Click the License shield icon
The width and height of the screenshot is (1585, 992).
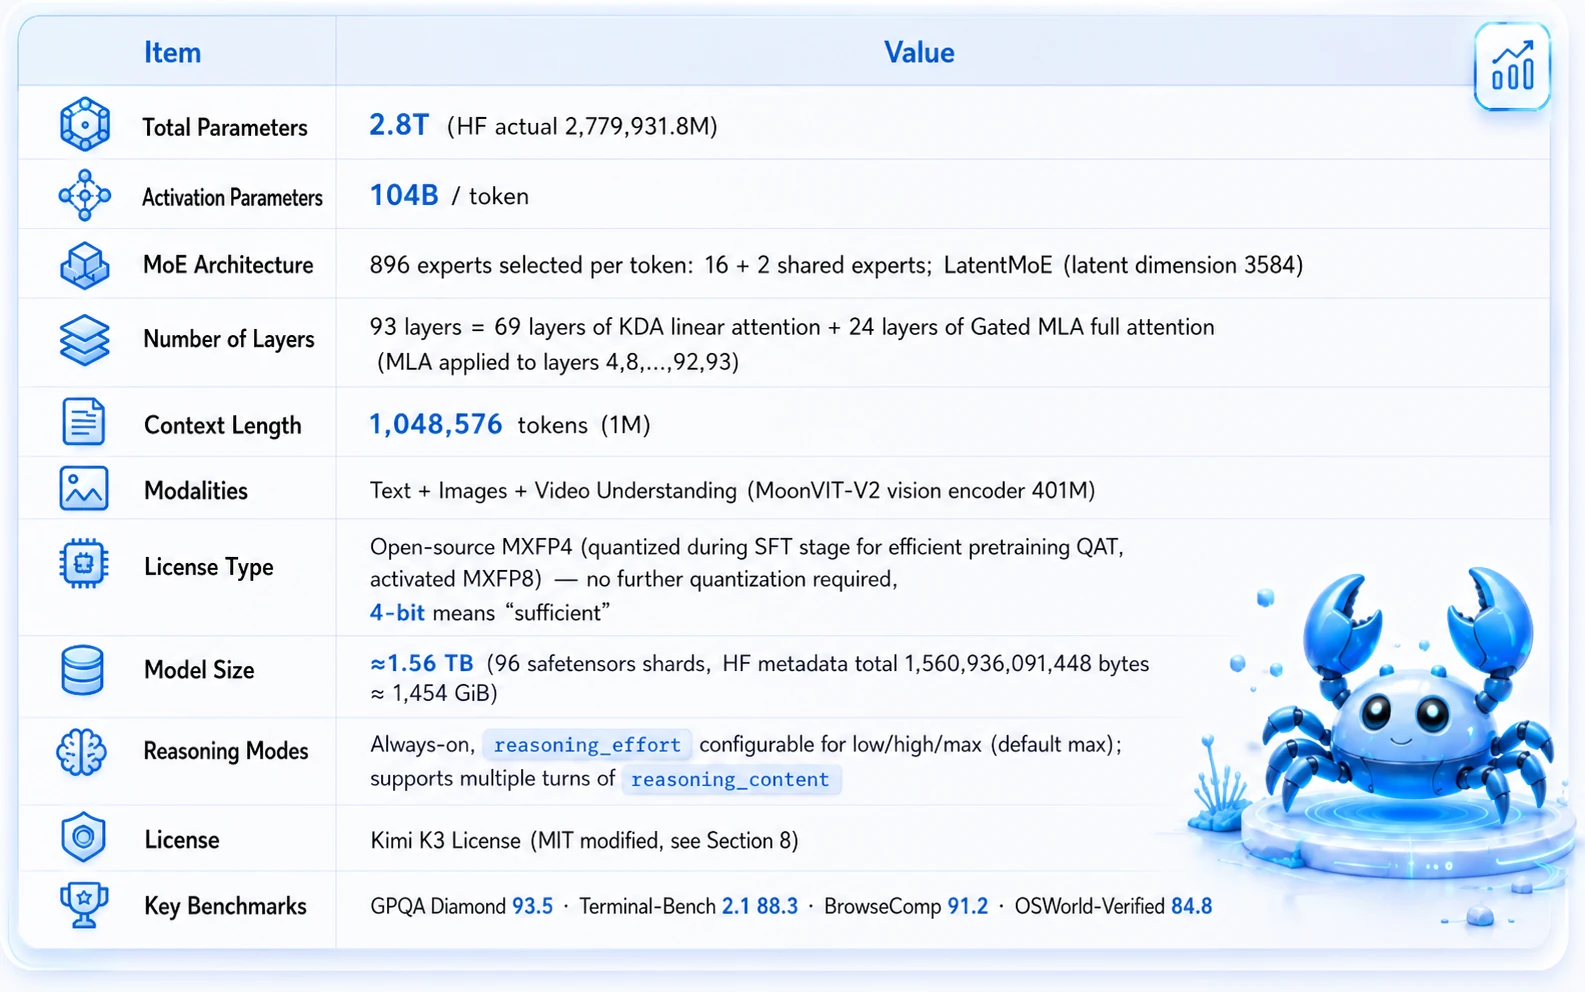point(83,837)
